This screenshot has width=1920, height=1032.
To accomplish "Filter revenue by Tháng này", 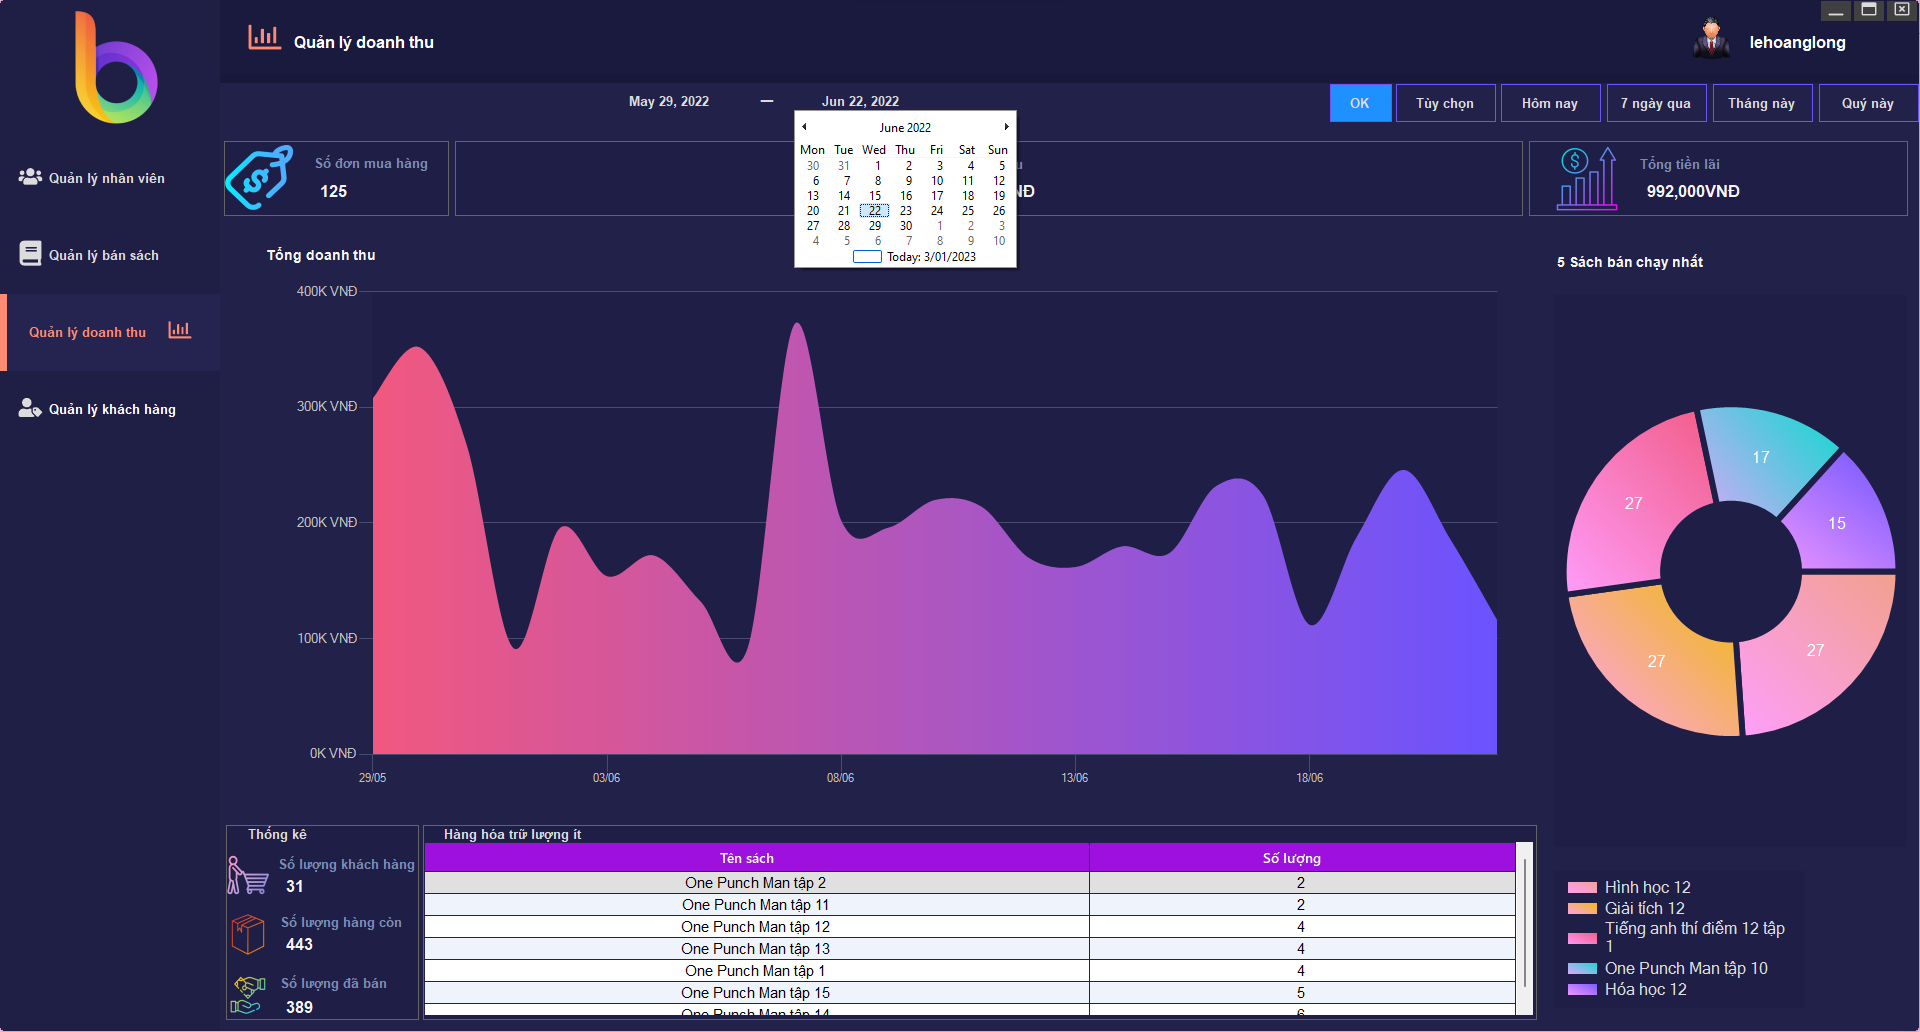I will pos(1762,103).
